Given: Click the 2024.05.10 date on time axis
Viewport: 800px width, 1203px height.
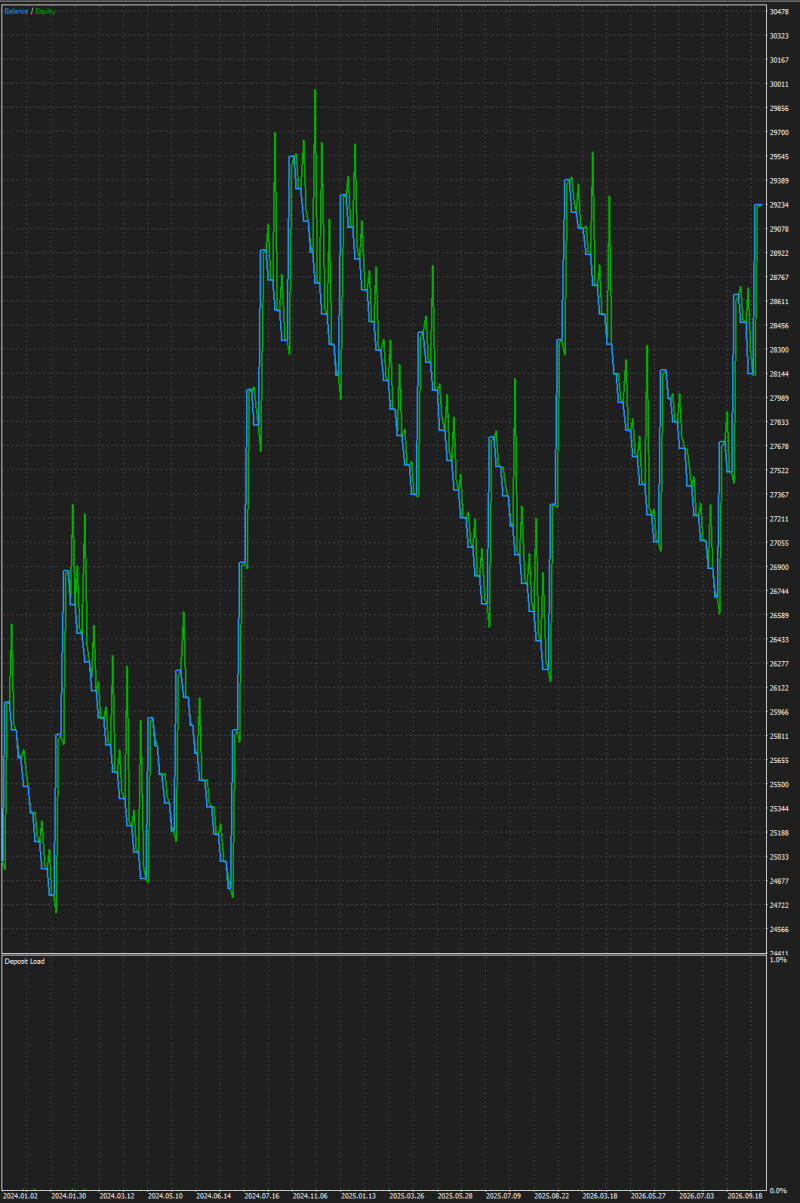Looking at the screenshot, I should pos(165,1196).
